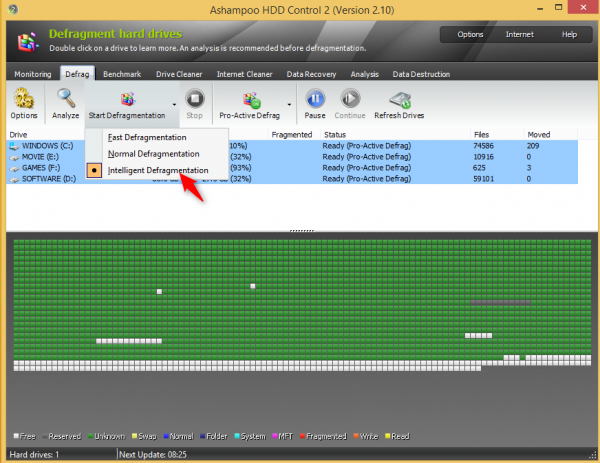Click the System cyan legend swatch
Screen dimensions: 600x463
coord(237,436)
